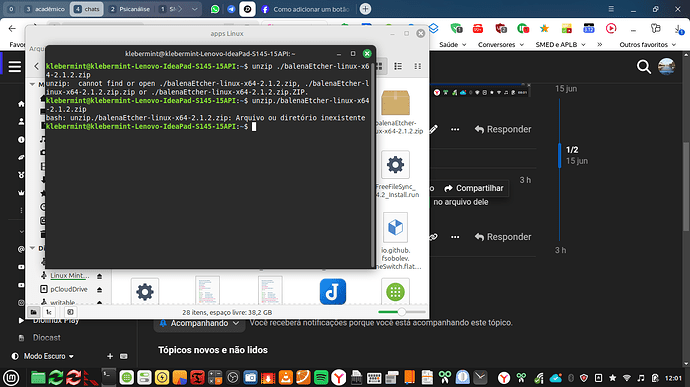Click the second Responder button
The width and height of the screenshot is (690, 387).
click(x=503, y=237)
